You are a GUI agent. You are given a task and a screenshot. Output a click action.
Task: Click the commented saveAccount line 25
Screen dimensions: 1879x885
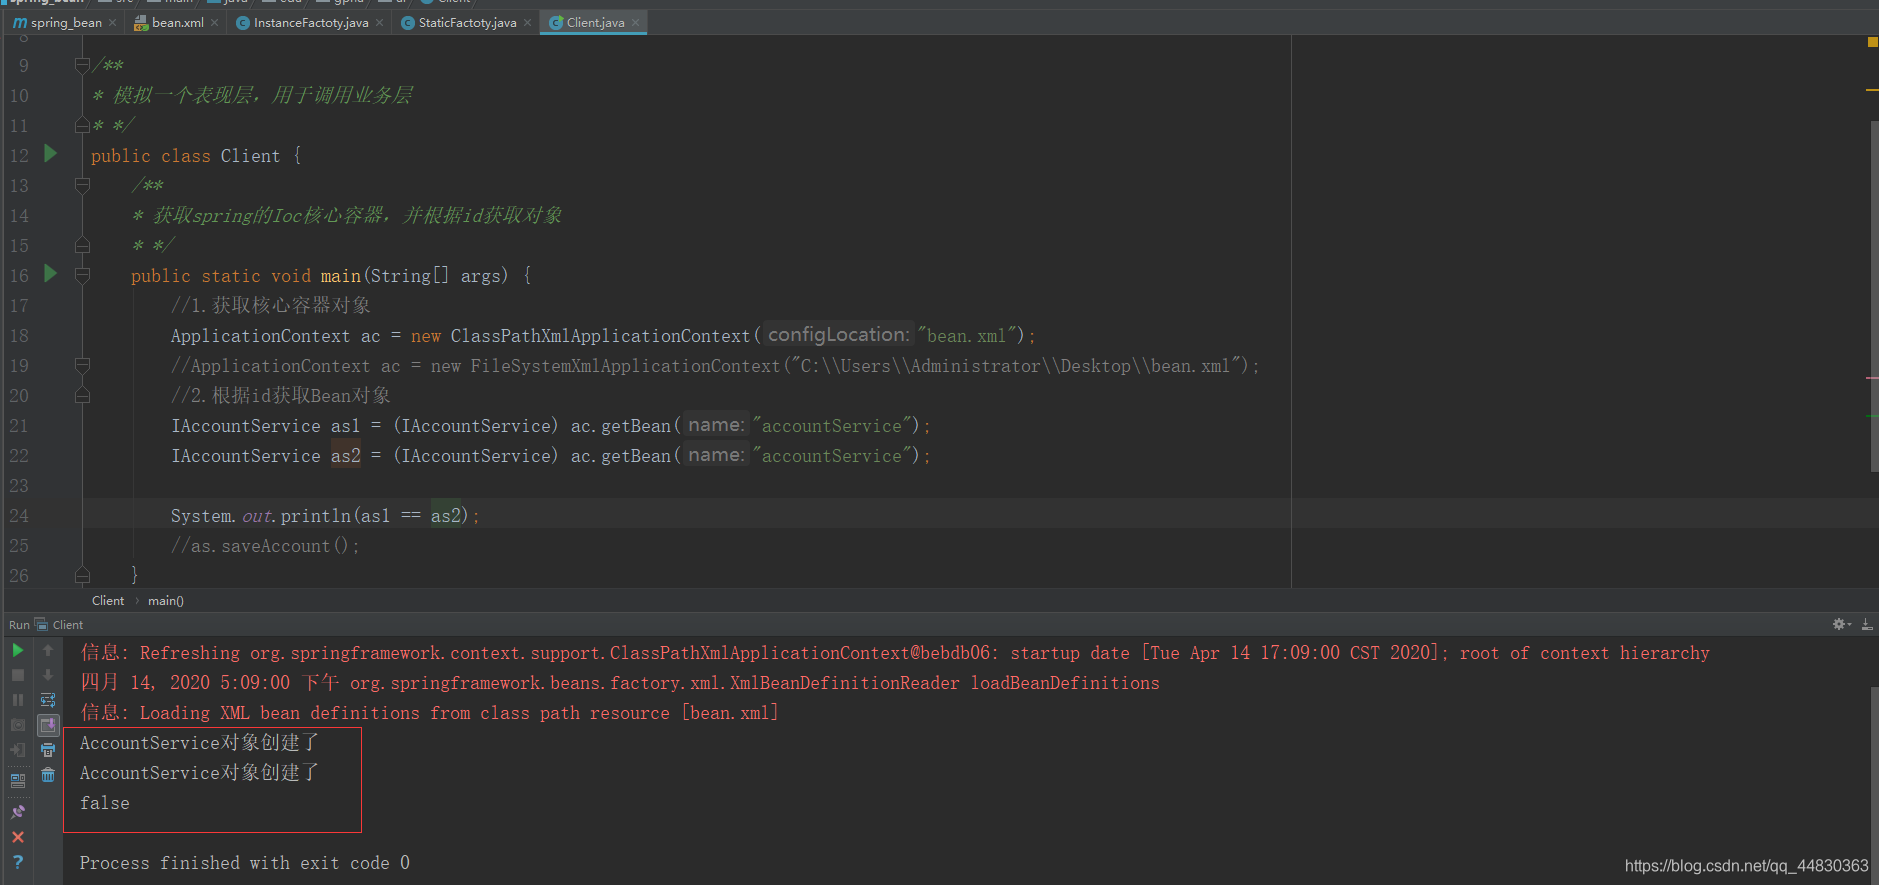[x=265, y=546]
